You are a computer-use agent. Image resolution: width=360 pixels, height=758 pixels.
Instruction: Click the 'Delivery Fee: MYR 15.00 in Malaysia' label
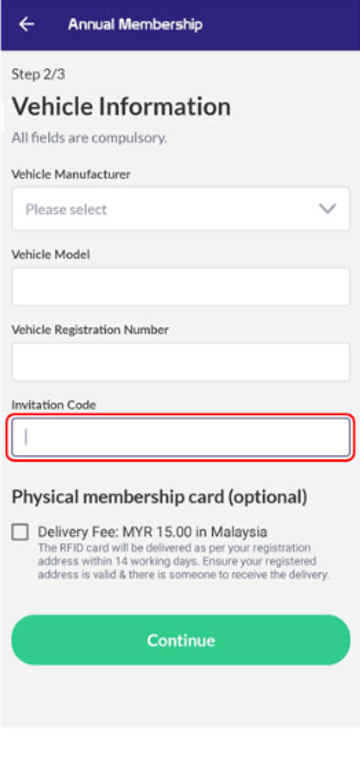(x=152, y=532)
